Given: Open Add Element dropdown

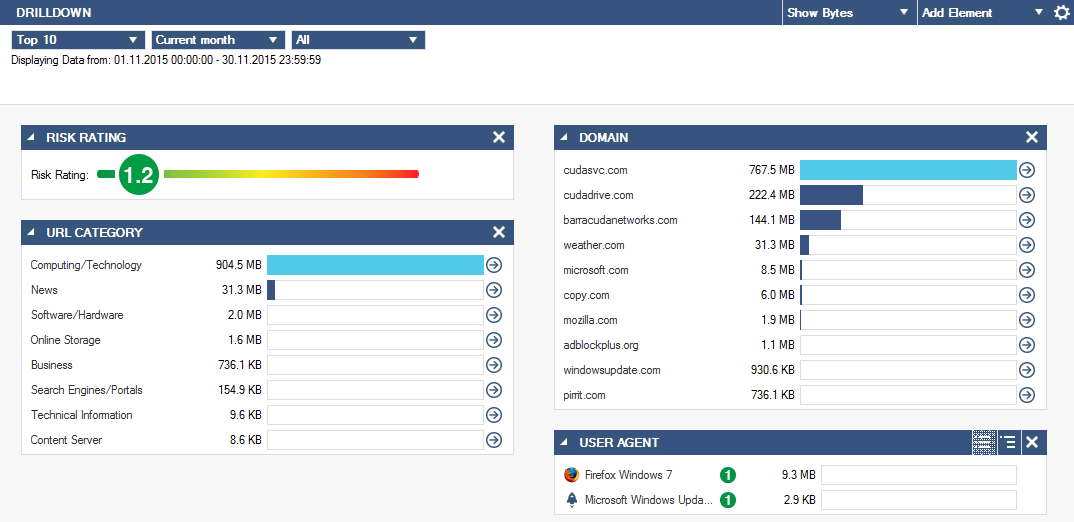Looking at the screenshot, I should (984, 12).
